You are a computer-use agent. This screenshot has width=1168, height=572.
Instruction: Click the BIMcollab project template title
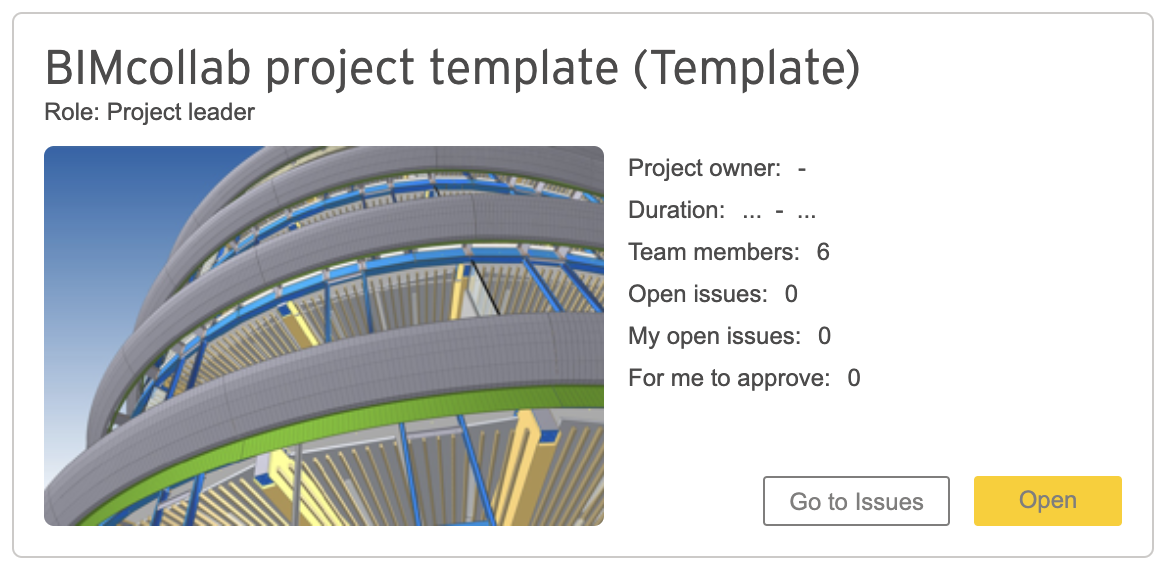[452, 68]
